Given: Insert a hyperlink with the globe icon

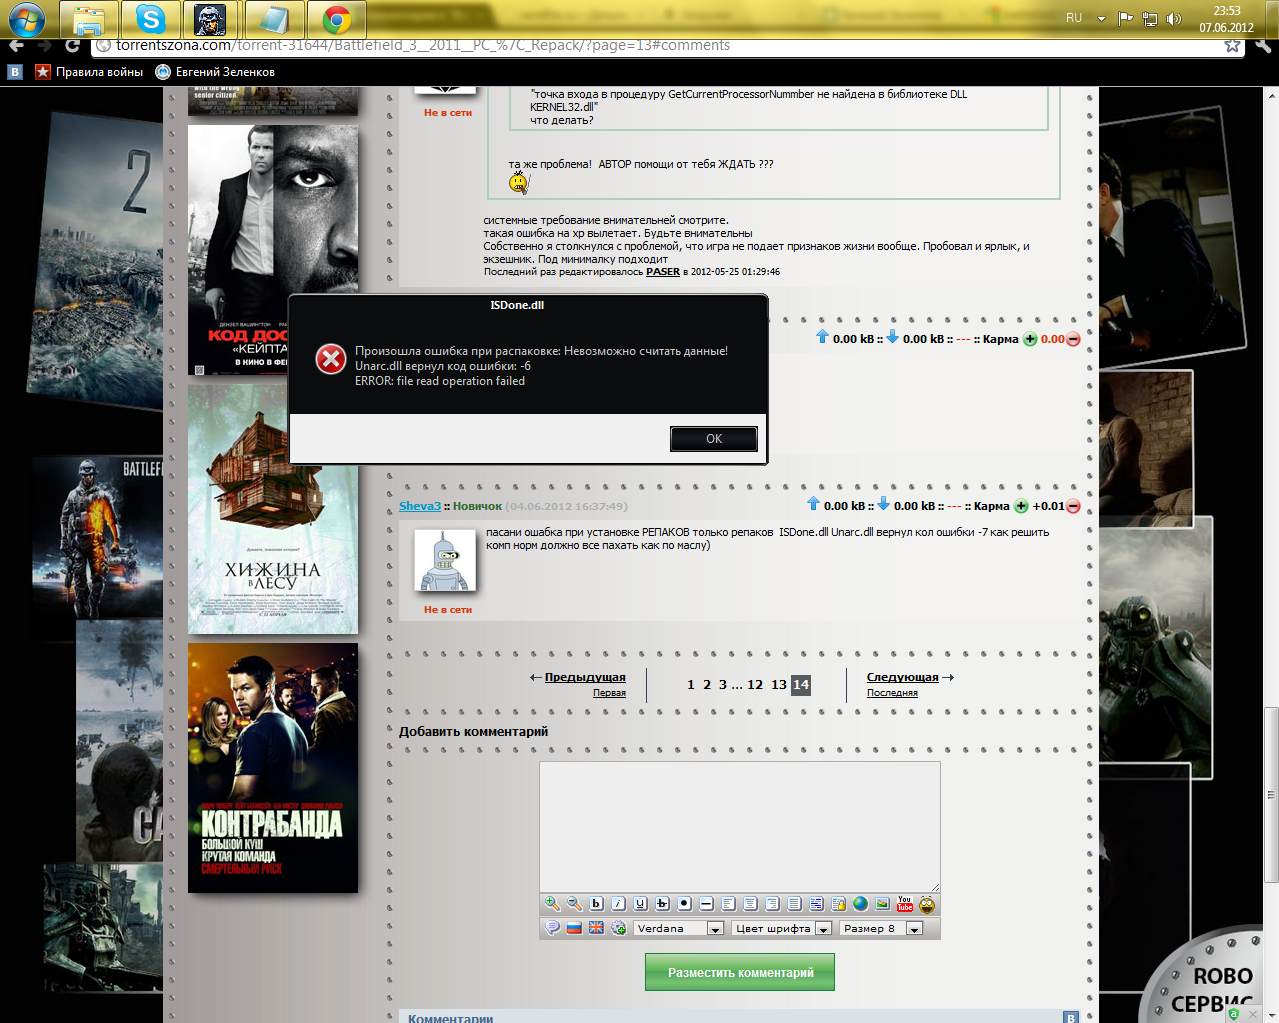Looking at the screenshot, I should pos(860,904).
